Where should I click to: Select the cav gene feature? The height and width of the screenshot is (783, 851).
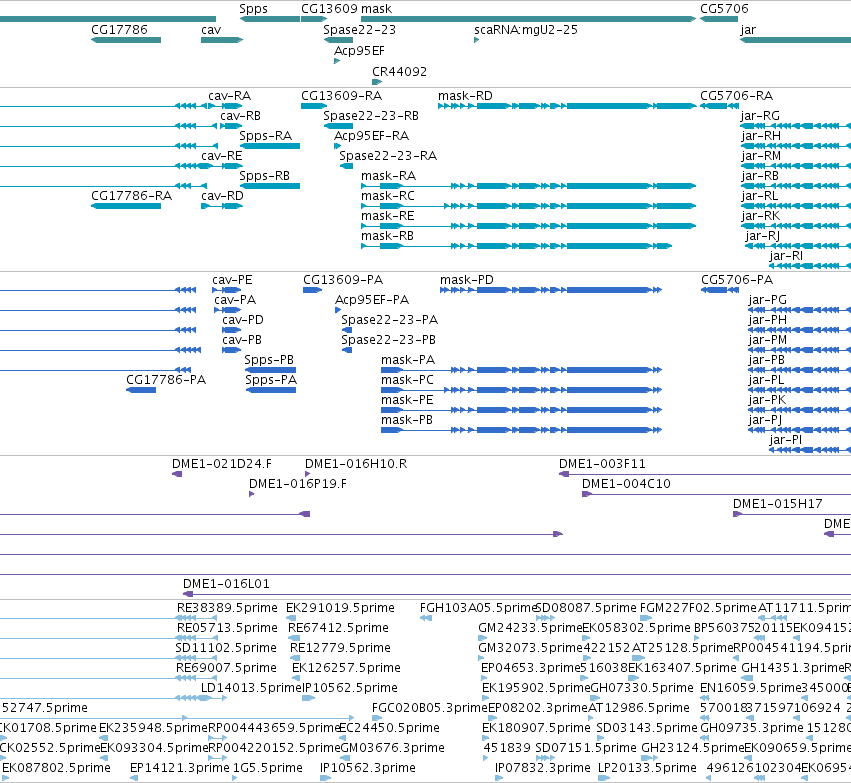pos(222,40)
